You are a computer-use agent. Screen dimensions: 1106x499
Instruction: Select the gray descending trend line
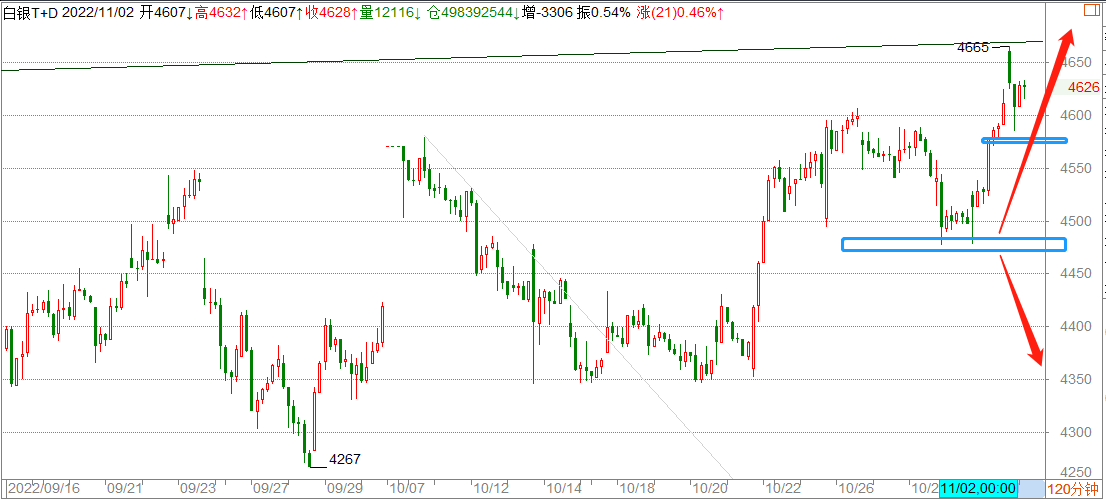click(x=578, y=307)
